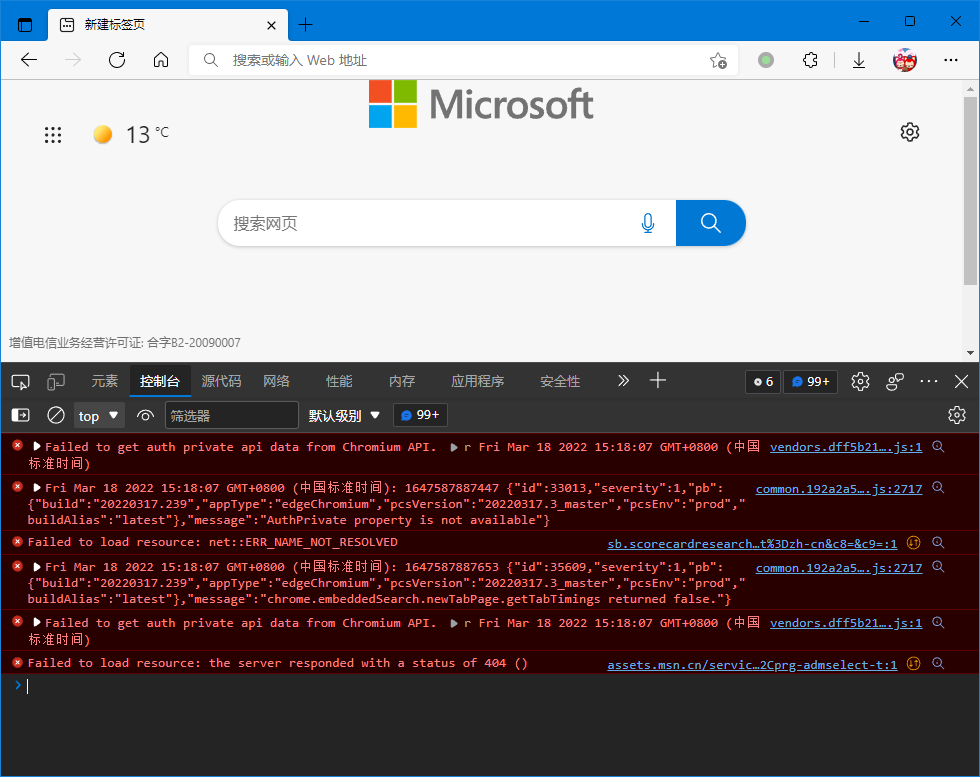Switch to the 元素 tab
The width and height of the screenshot is (980, 777).
[104, 381]
